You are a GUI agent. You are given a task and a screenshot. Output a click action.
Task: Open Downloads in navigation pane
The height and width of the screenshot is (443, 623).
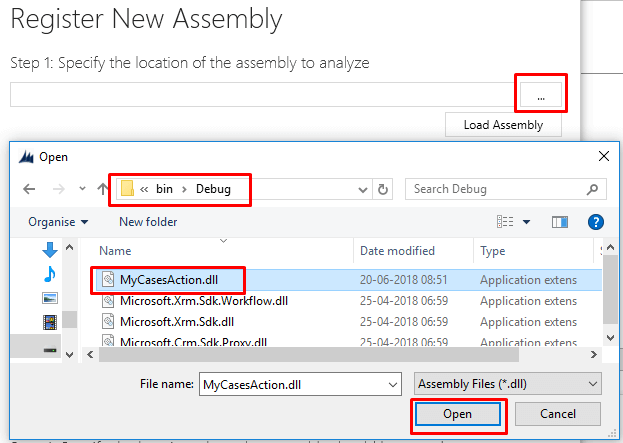(50, 250)
